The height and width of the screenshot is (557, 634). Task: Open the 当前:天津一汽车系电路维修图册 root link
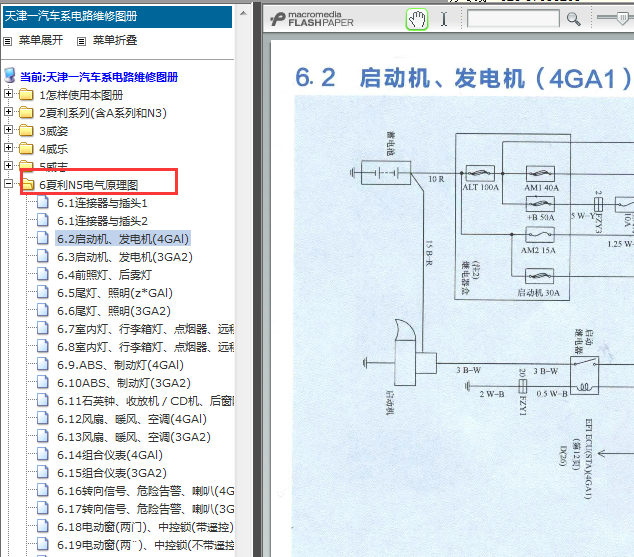(x=99, y=77)
